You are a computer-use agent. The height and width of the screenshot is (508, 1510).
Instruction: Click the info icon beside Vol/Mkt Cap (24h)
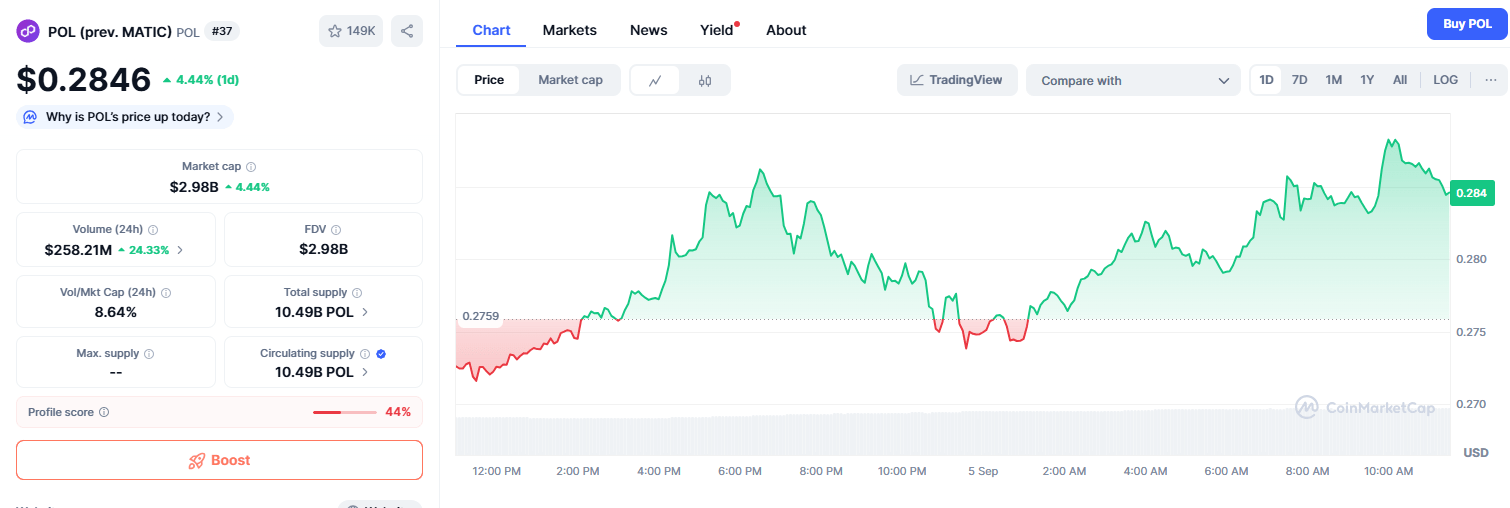pos(166,293)
